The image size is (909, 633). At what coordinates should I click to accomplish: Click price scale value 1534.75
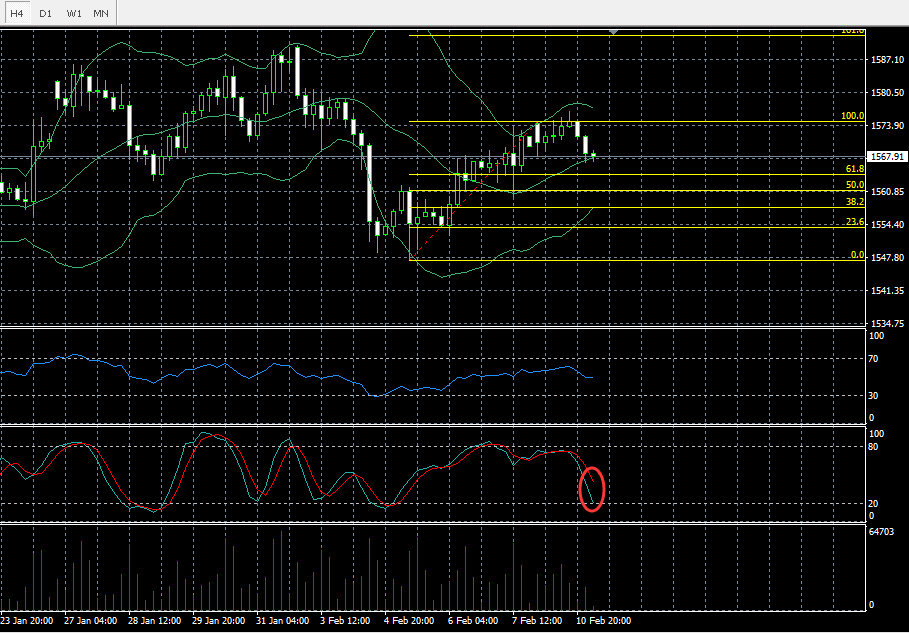[x=887, y=324]
